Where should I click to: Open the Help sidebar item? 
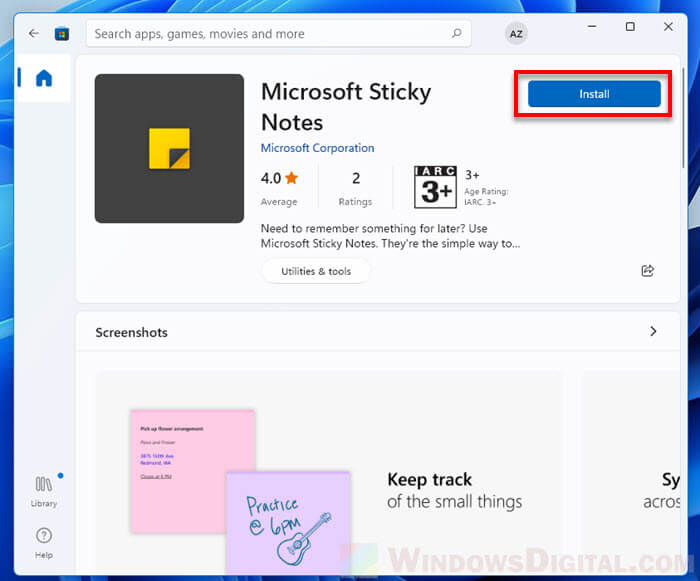44,543
